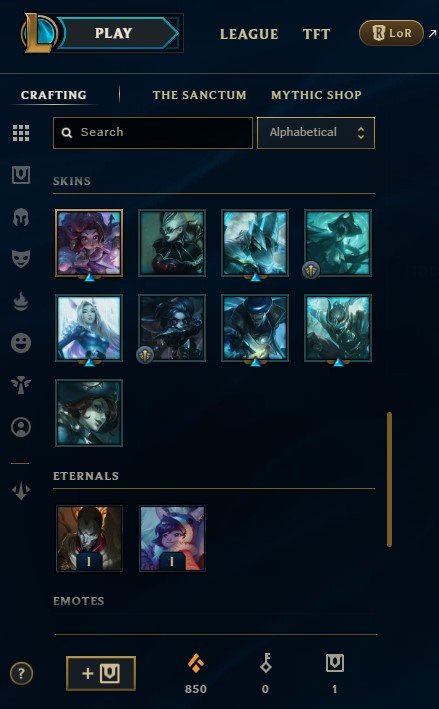The image size is (439, 709).
Task: Open the Mythic Shop tab
Action: point(316,95)
